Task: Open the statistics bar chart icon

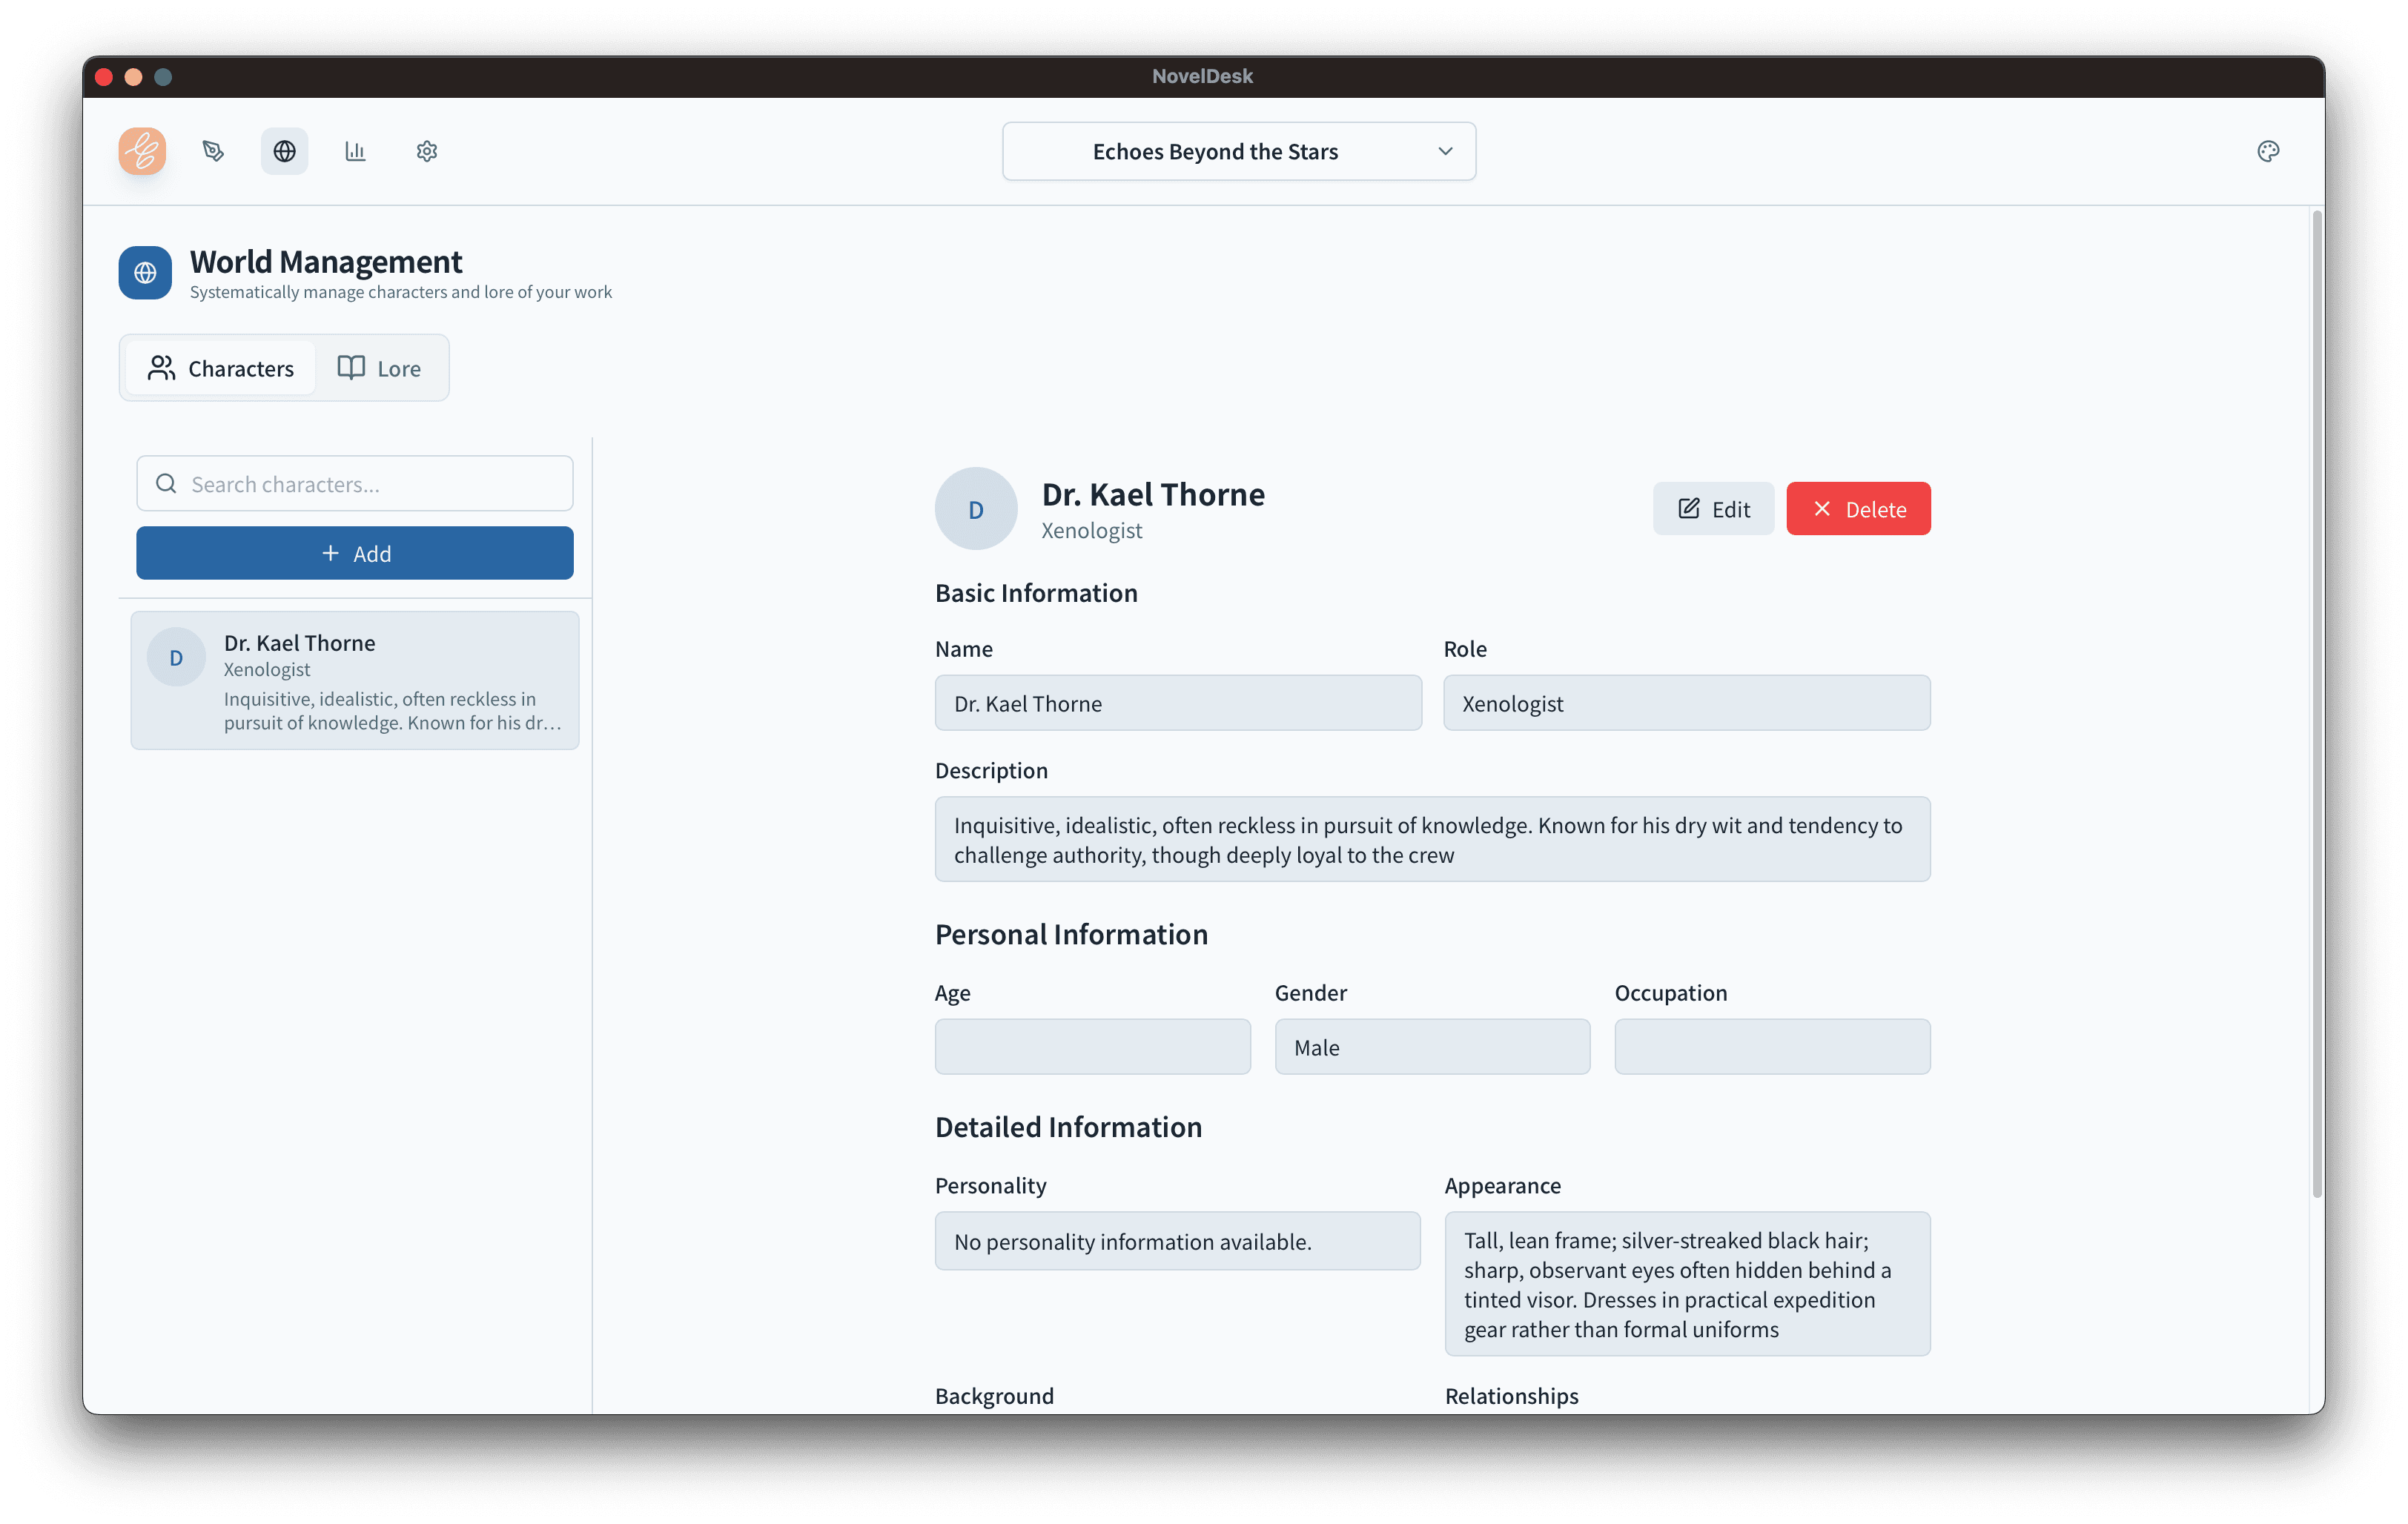Action: [x=355, y=151]
